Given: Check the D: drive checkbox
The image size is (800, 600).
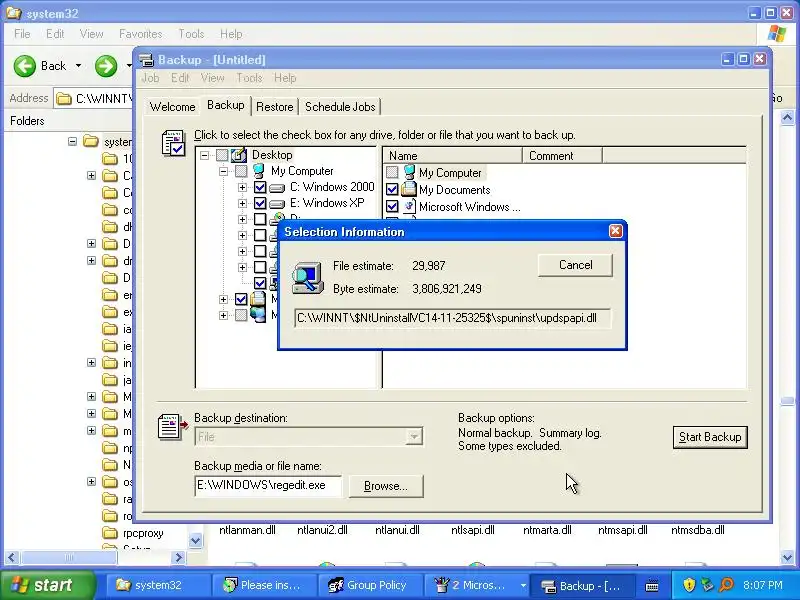Looking at the screenshot, I should coord(260,219).
